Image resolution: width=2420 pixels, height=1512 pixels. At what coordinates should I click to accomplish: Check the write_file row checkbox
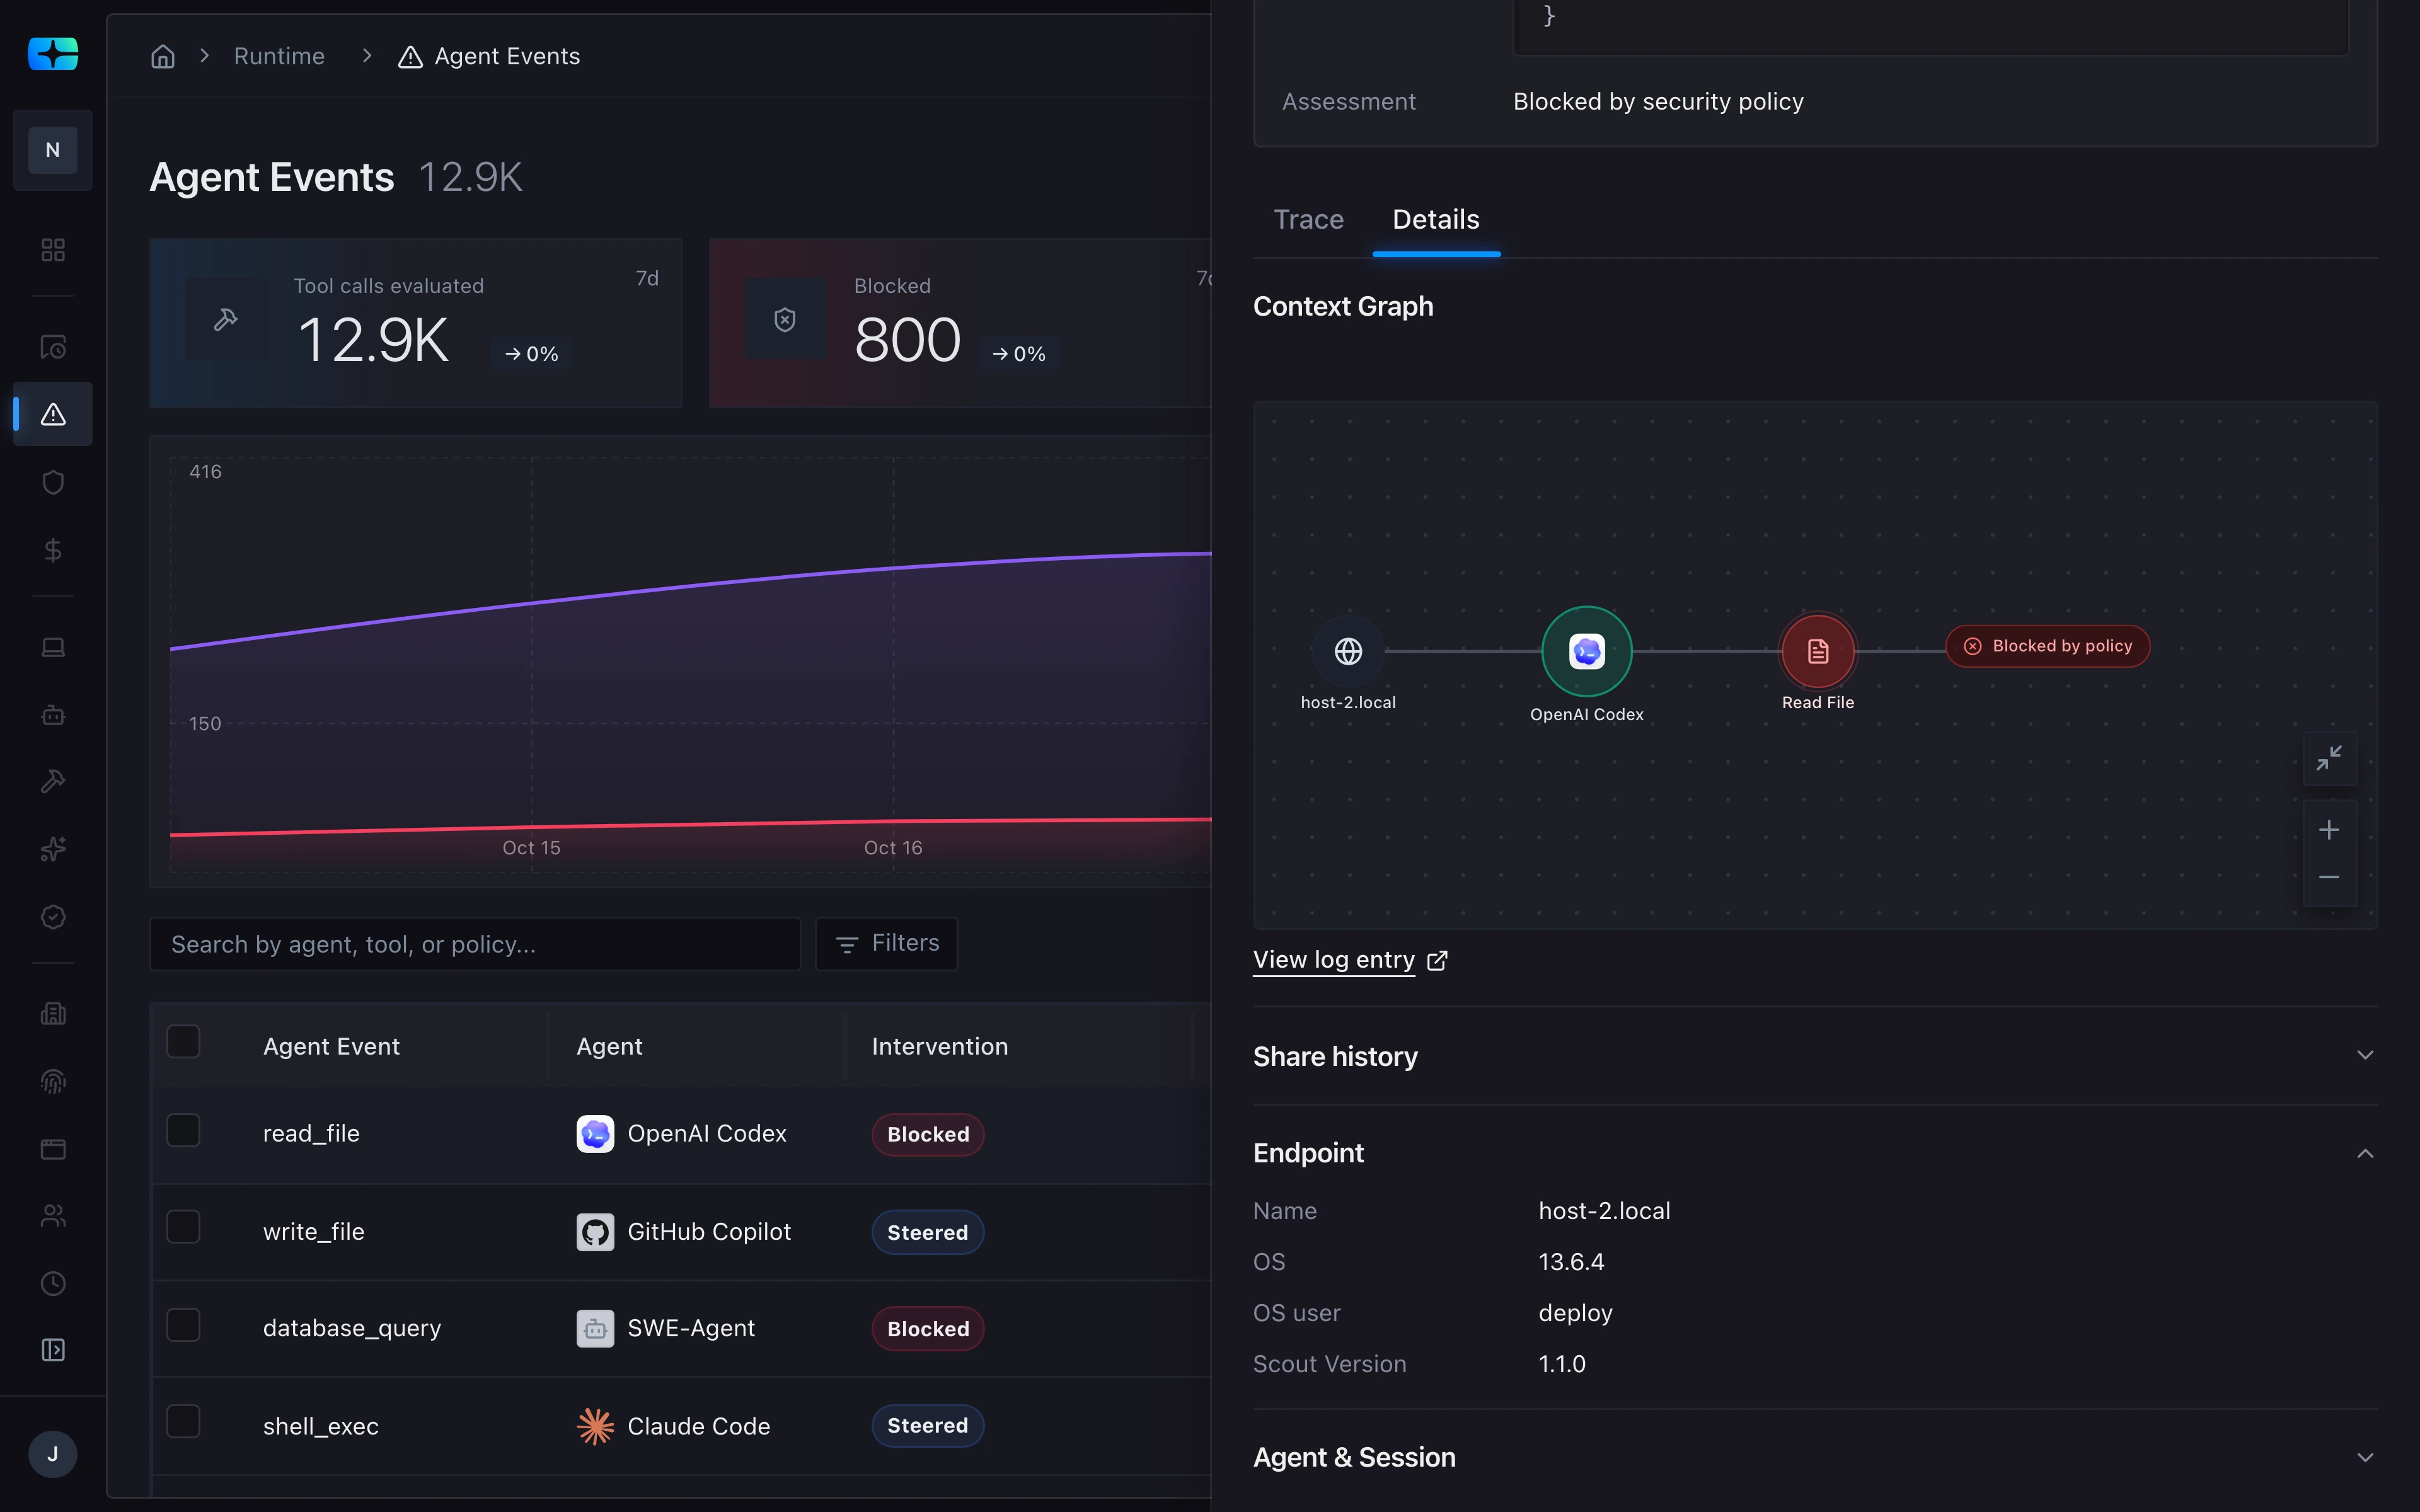(183, 1227)
